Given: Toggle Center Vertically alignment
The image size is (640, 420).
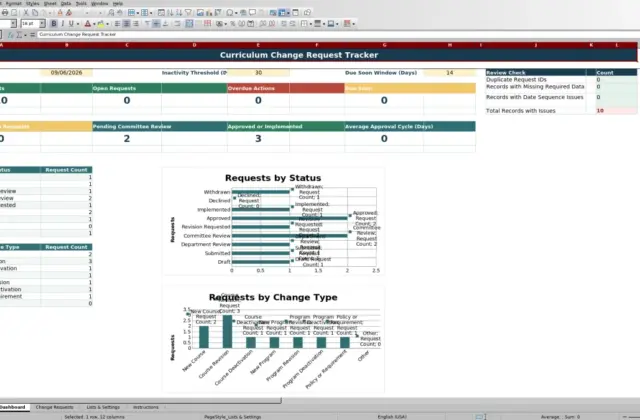Looking at the screenshot, I should pyautogui.click(x=156, y=24).
